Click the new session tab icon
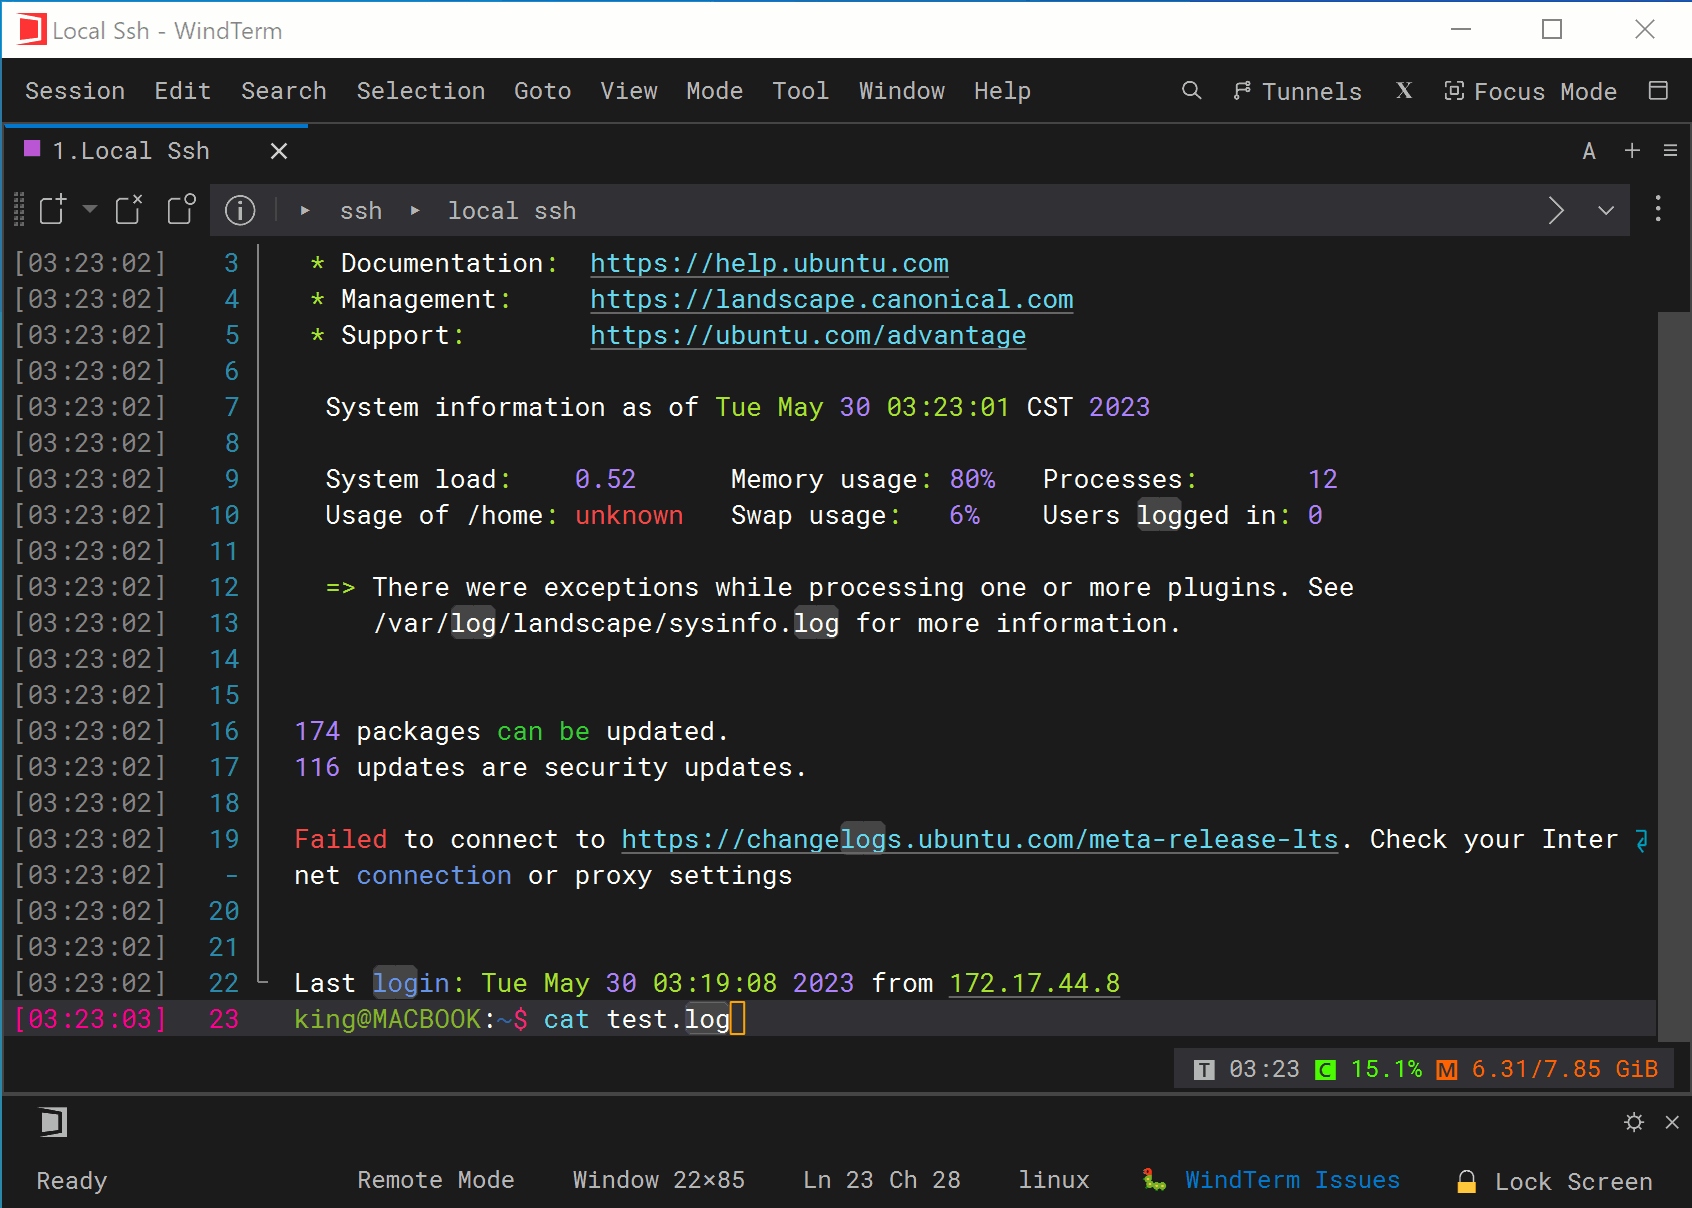This screenshot has height=1208, width=1692. pyautogui.click(x=51, y=210)
